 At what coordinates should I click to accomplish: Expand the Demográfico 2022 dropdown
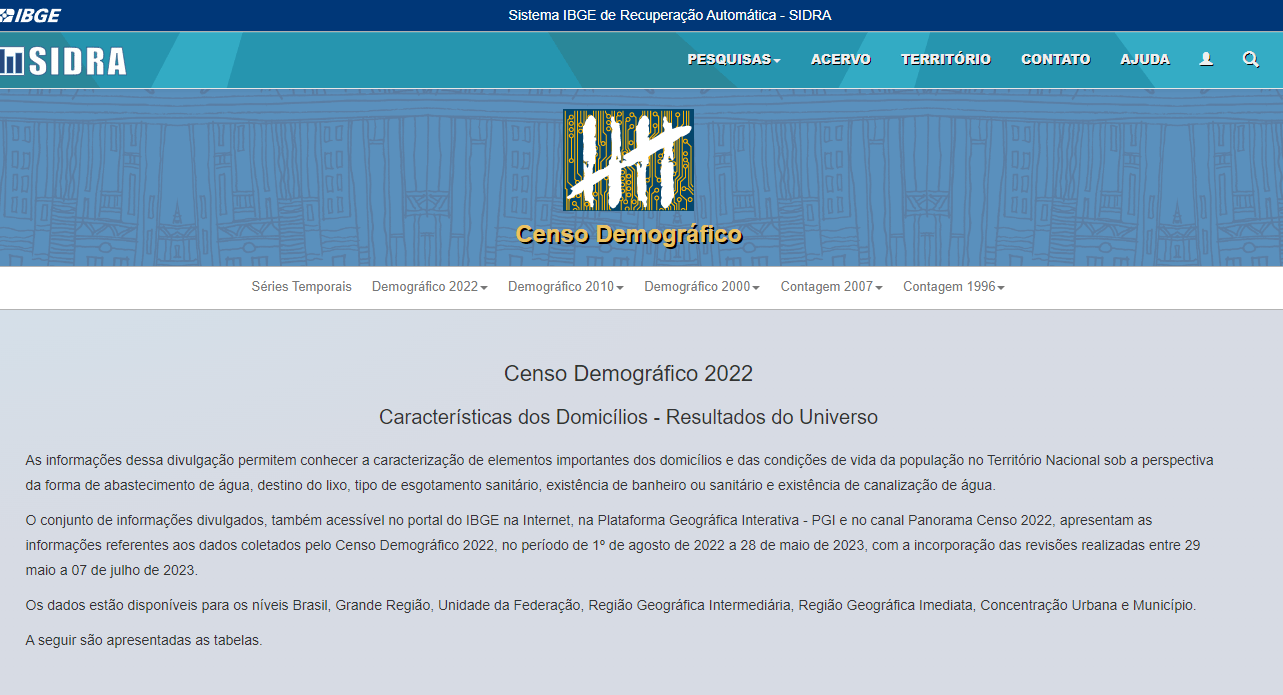[430, 287]
